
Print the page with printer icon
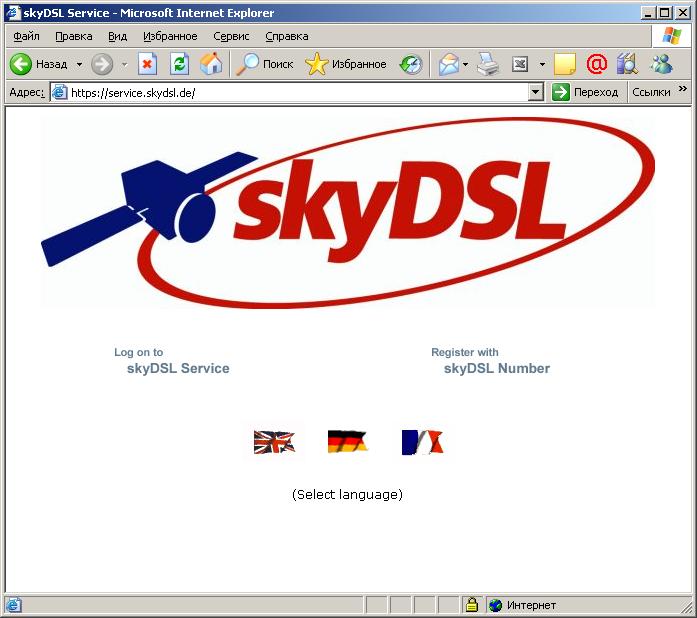[488, 64]
